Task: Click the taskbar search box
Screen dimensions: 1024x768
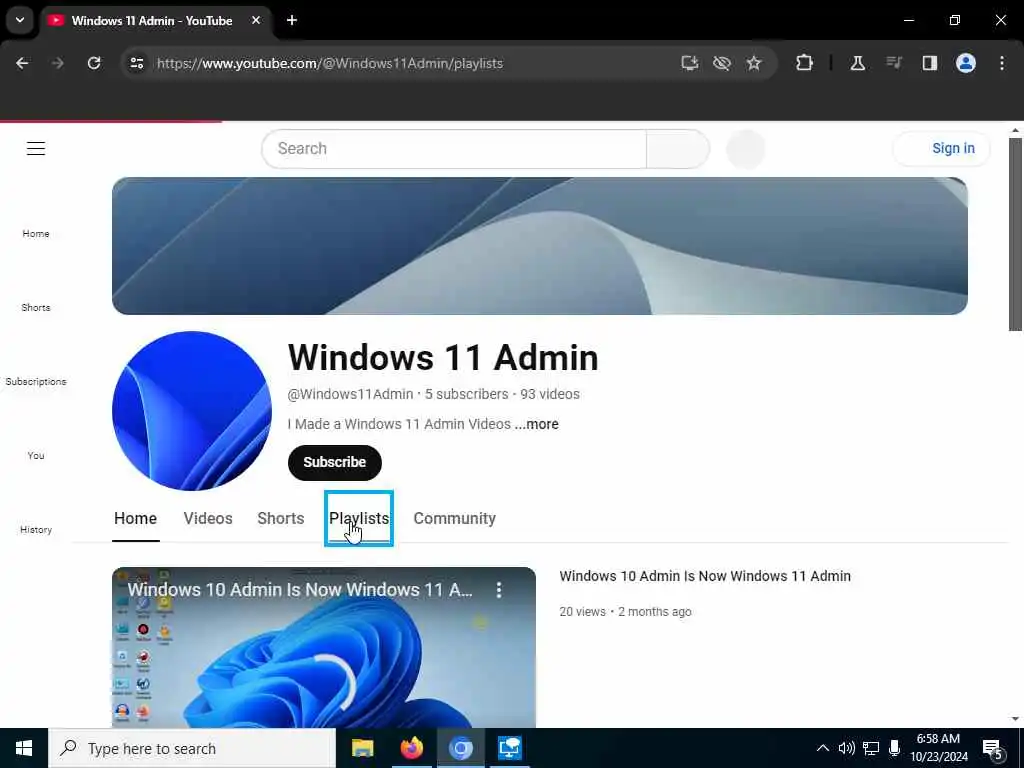Action: pyautogui.click(x=192, y=748)
